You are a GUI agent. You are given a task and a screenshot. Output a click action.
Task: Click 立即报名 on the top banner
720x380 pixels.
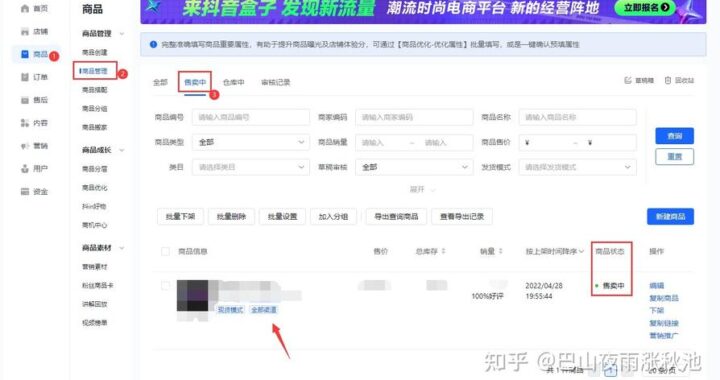[646, 8]
